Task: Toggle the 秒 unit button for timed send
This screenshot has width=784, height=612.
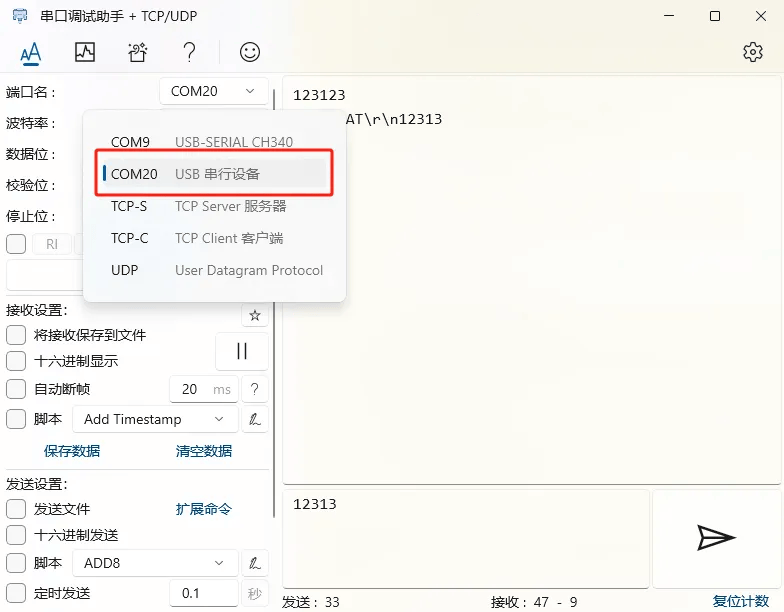Action: point(255,594)
